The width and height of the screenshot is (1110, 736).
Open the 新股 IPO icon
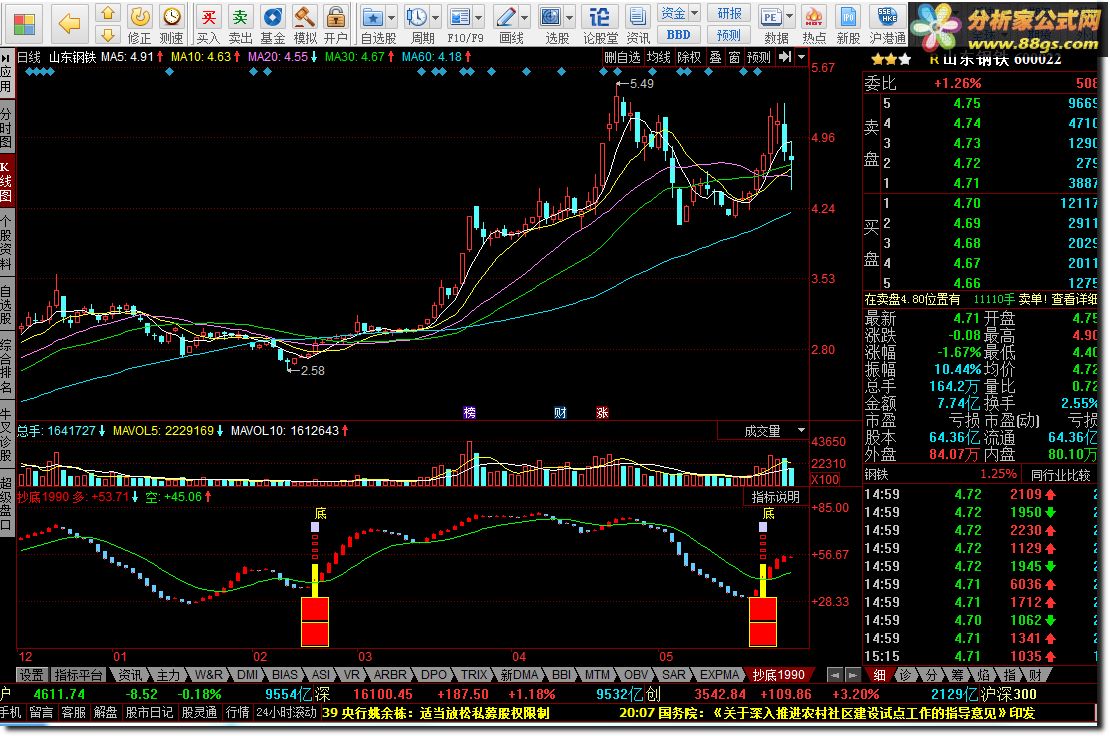pyautogui.click(x=847, y=25)
